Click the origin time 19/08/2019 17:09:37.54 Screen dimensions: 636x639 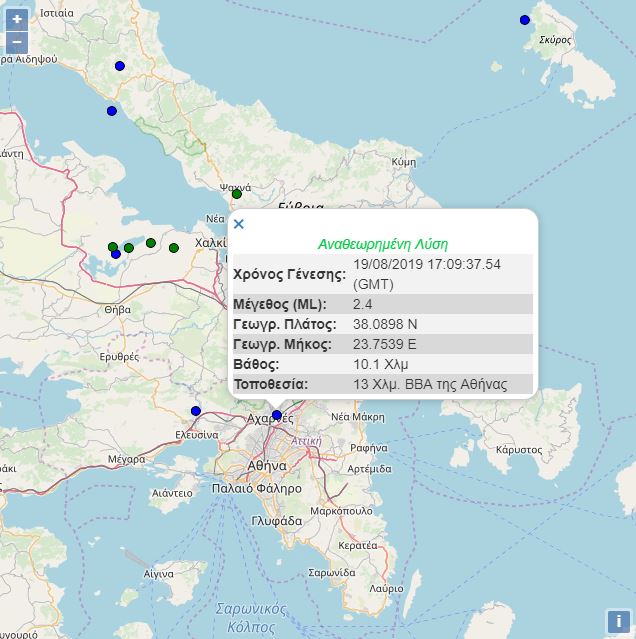point(427,264)
